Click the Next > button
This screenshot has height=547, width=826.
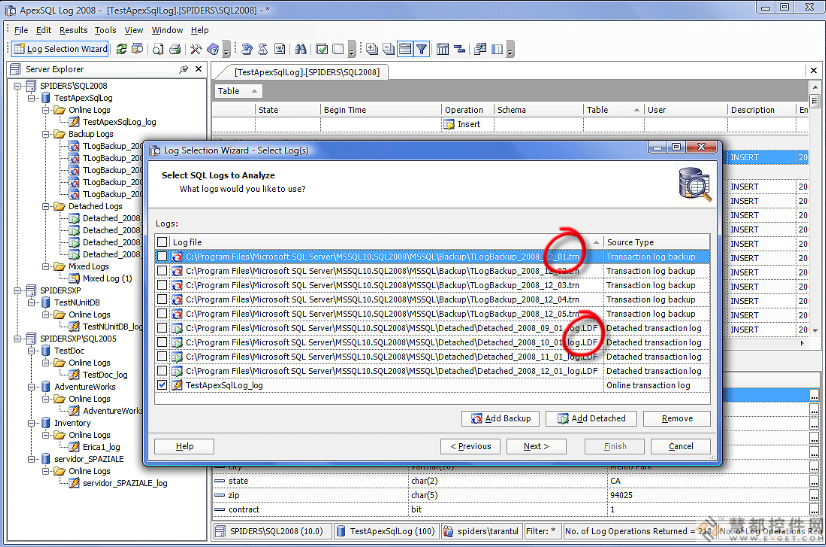(x=536, y=446)
